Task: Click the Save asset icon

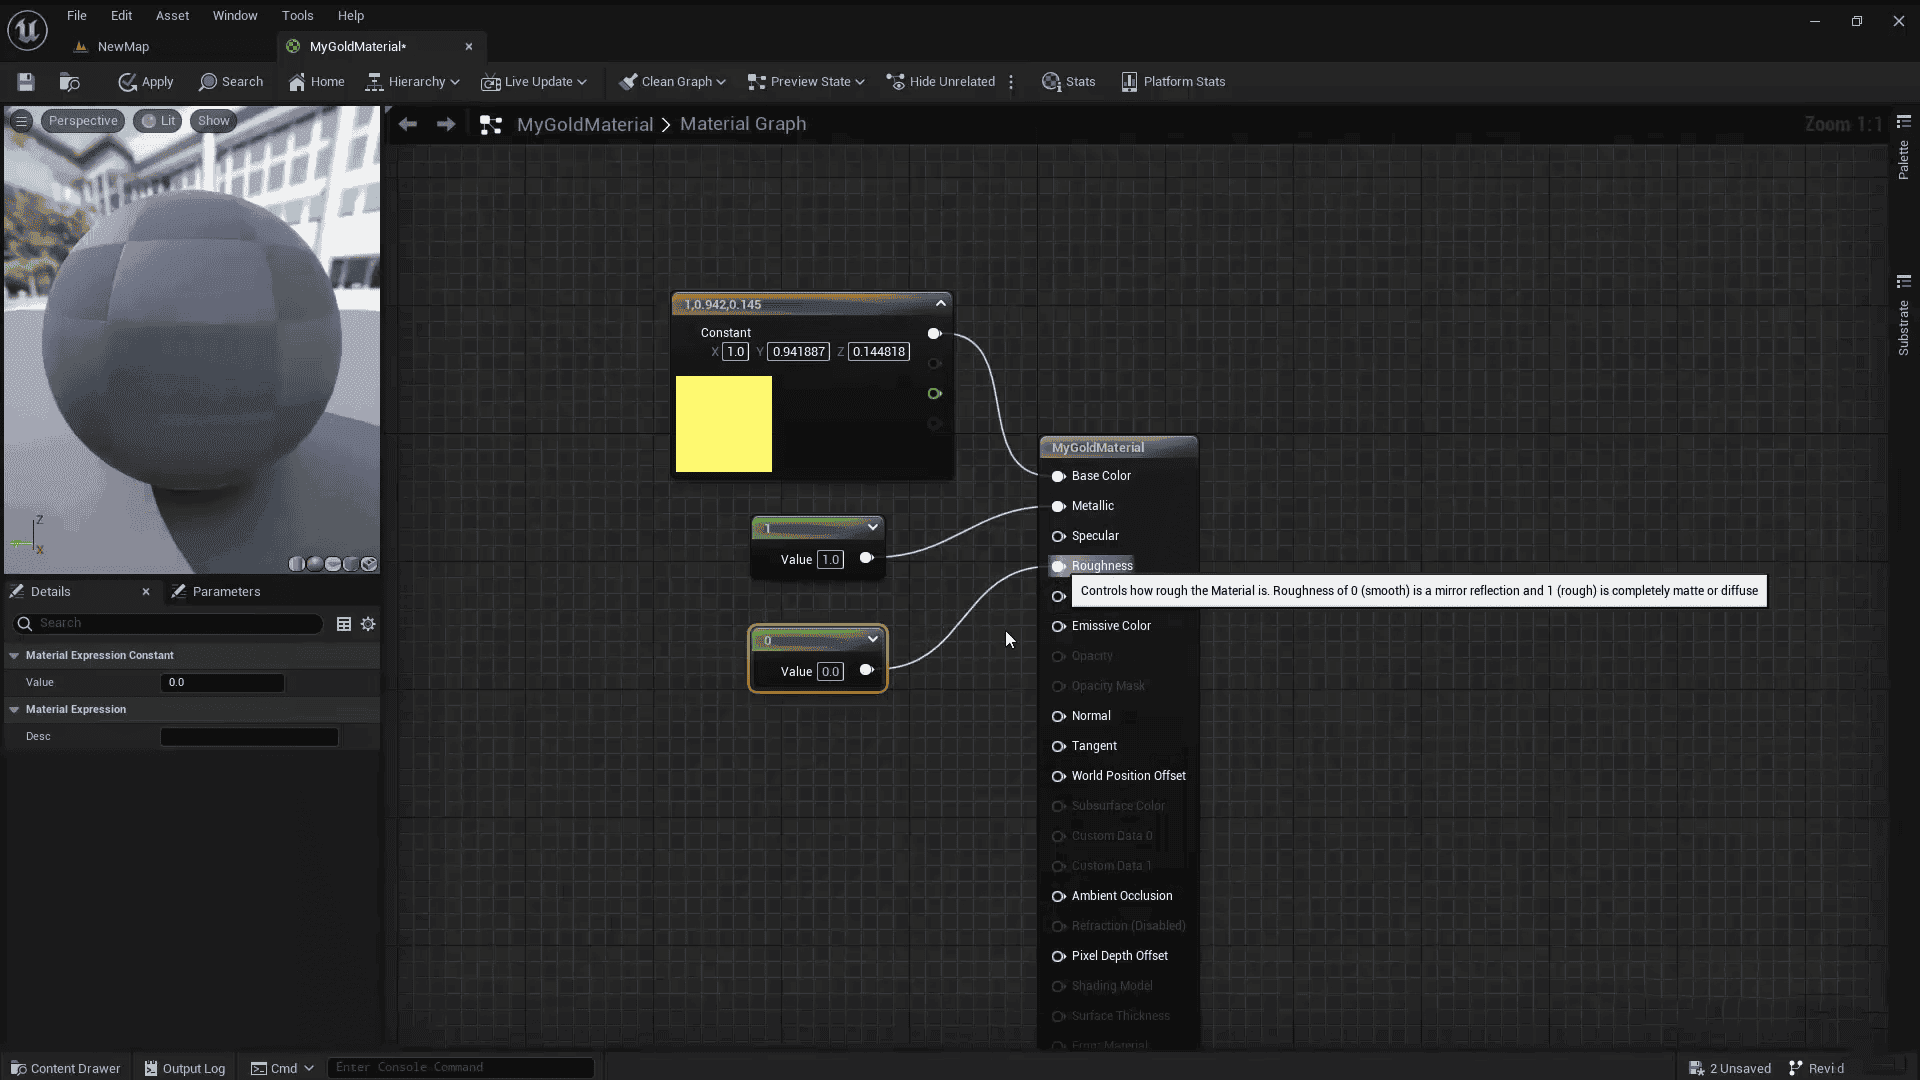Action: (x=26, y=82)
